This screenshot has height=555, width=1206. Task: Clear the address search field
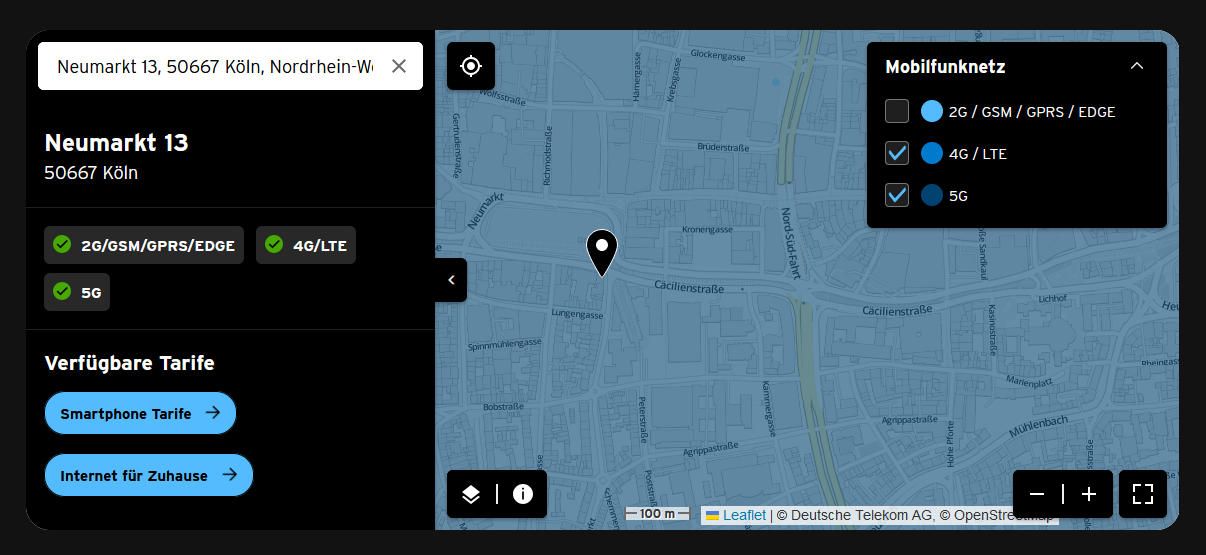pyautogui.click(x=399, y=66)
